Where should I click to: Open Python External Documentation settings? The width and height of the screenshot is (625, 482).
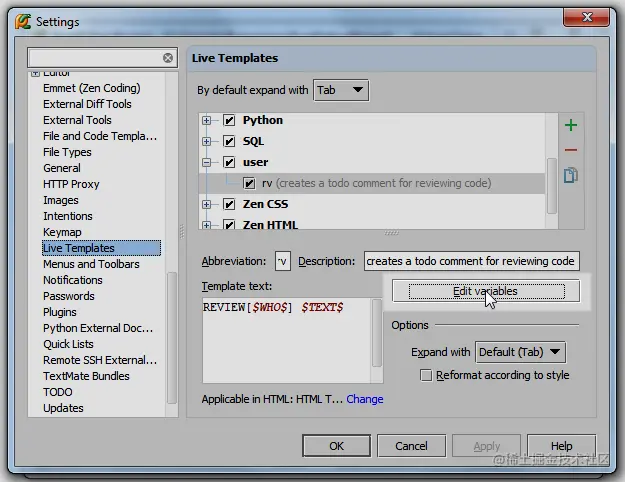[x=98, y=328]
